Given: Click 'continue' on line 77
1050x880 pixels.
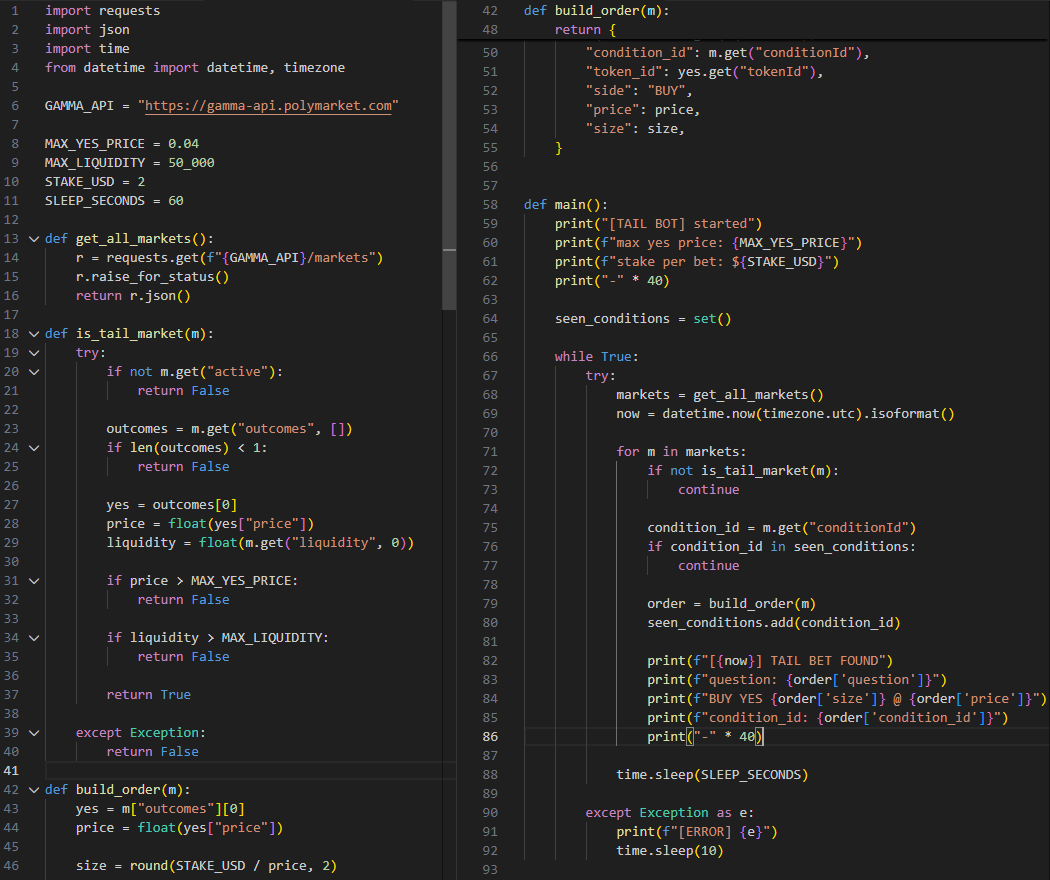Looking at the screenshot, I should tap(708, 566).
